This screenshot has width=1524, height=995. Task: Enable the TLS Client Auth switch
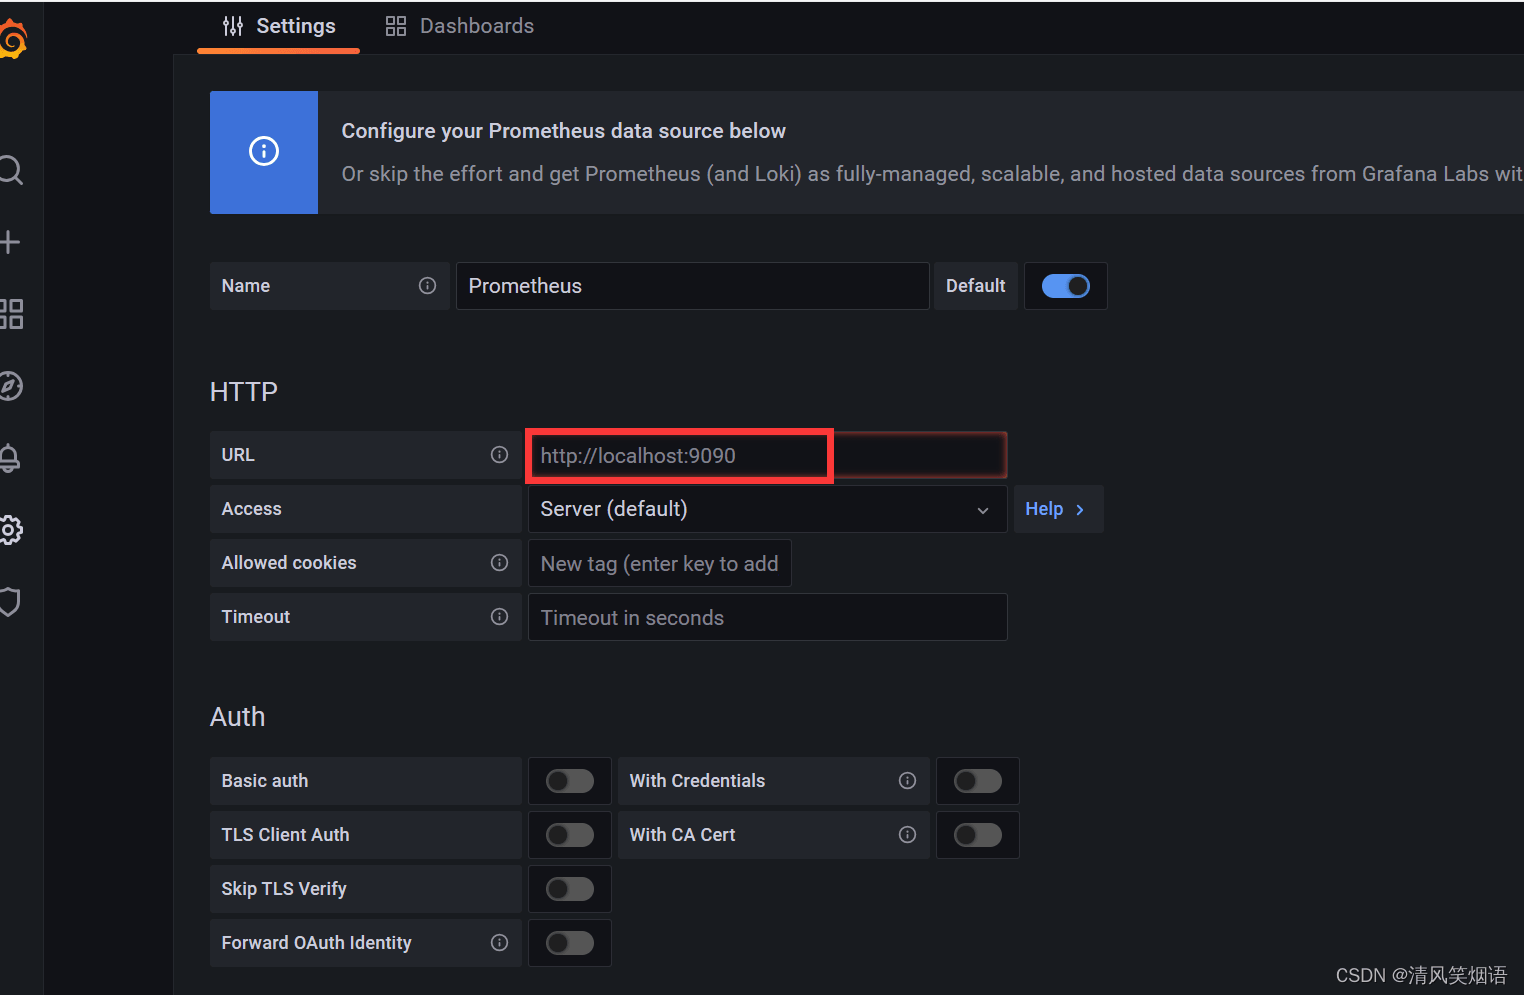coord(570,835)
